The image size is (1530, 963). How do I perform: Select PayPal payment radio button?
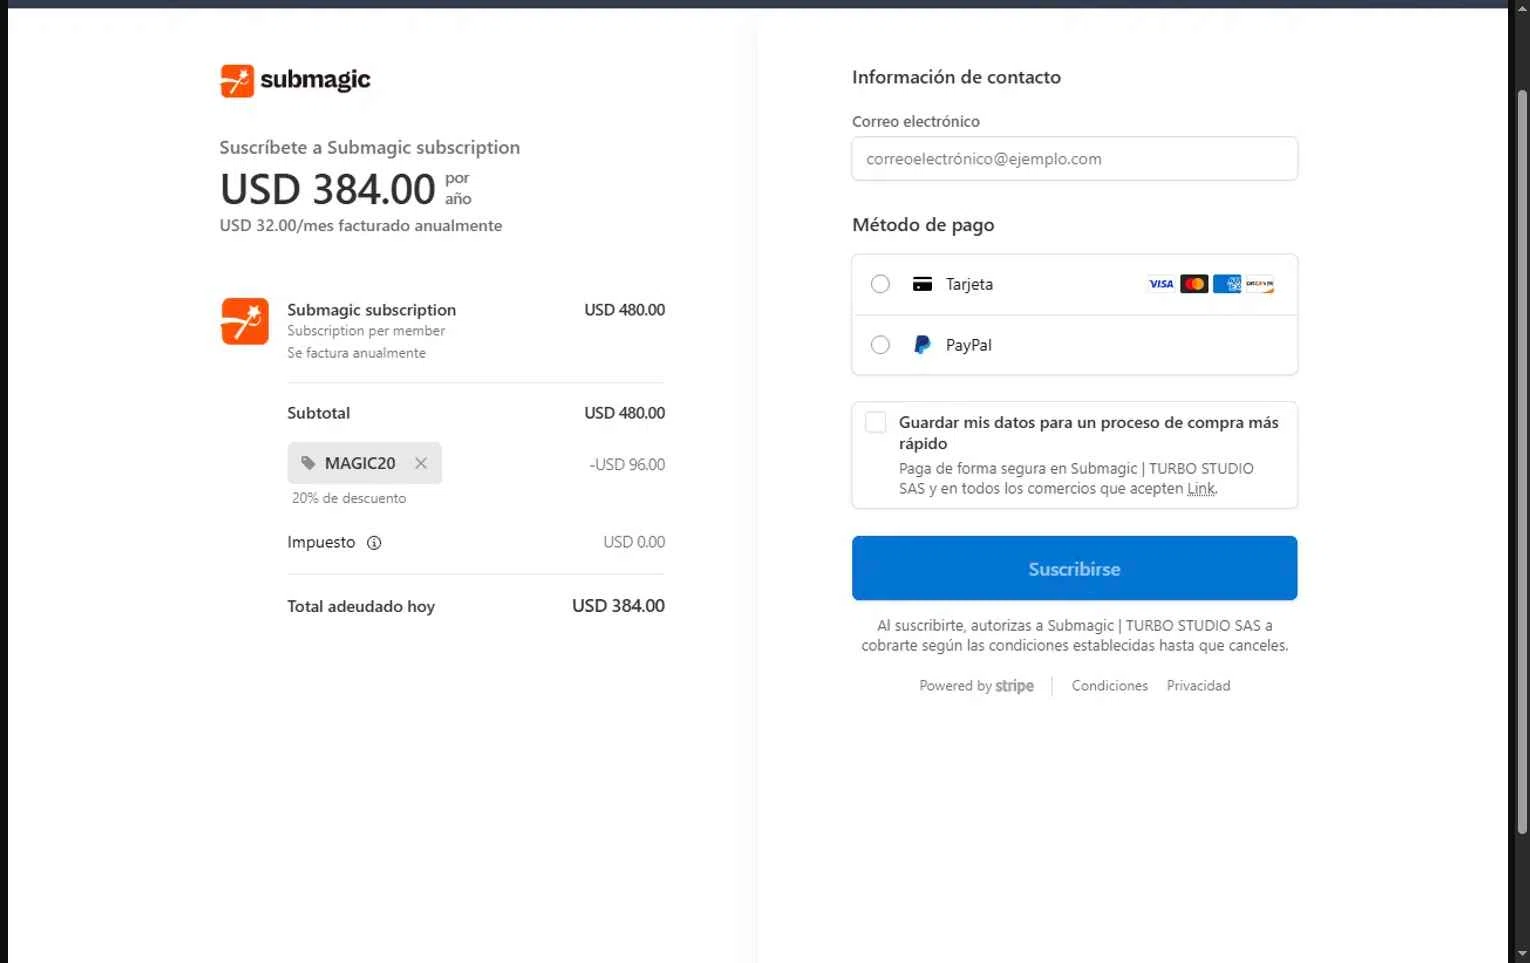click(x=880, y=345)
